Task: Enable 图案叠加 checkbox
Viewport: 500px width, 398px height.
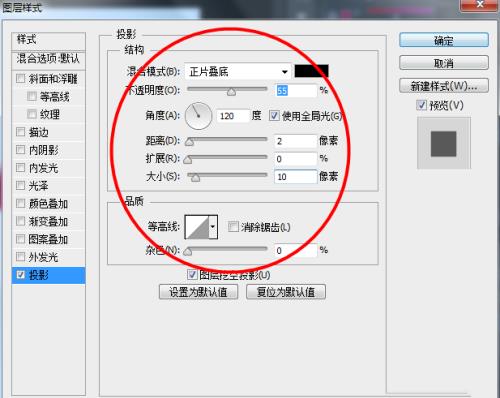Action: (20, 239)
